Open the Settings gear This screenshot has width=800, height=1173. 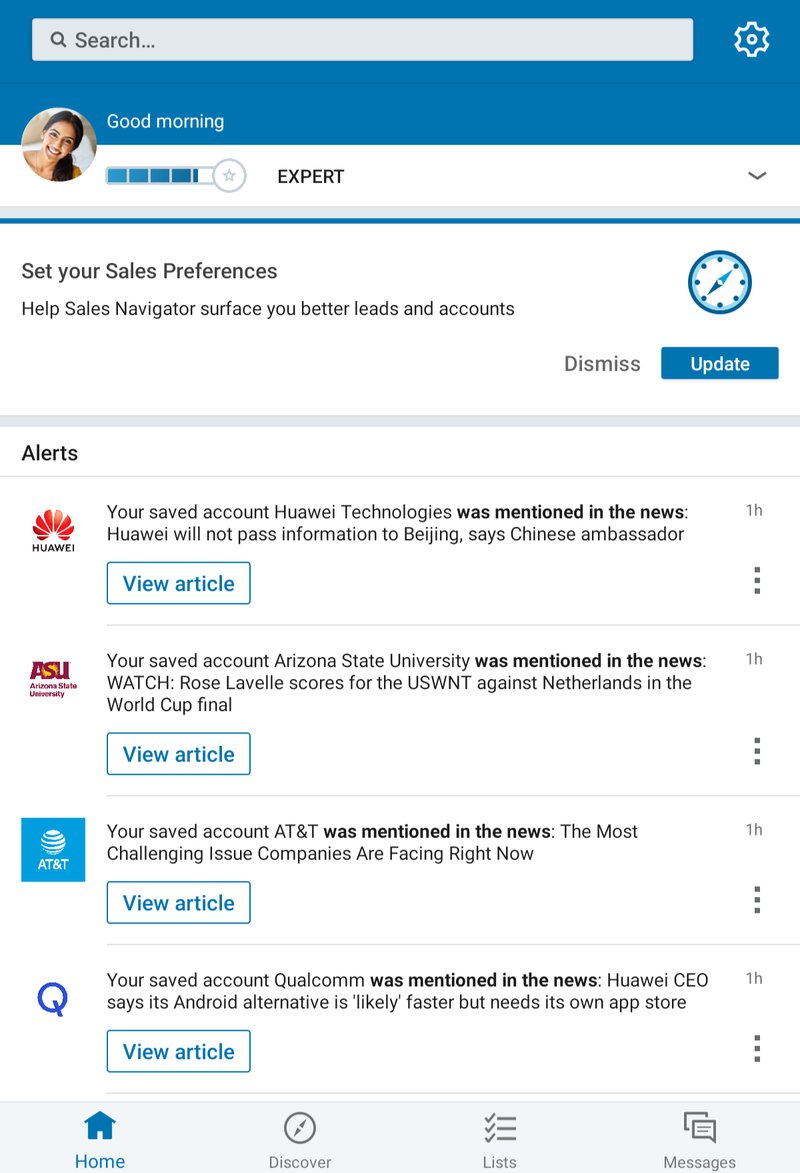click(x=751, y=39)
